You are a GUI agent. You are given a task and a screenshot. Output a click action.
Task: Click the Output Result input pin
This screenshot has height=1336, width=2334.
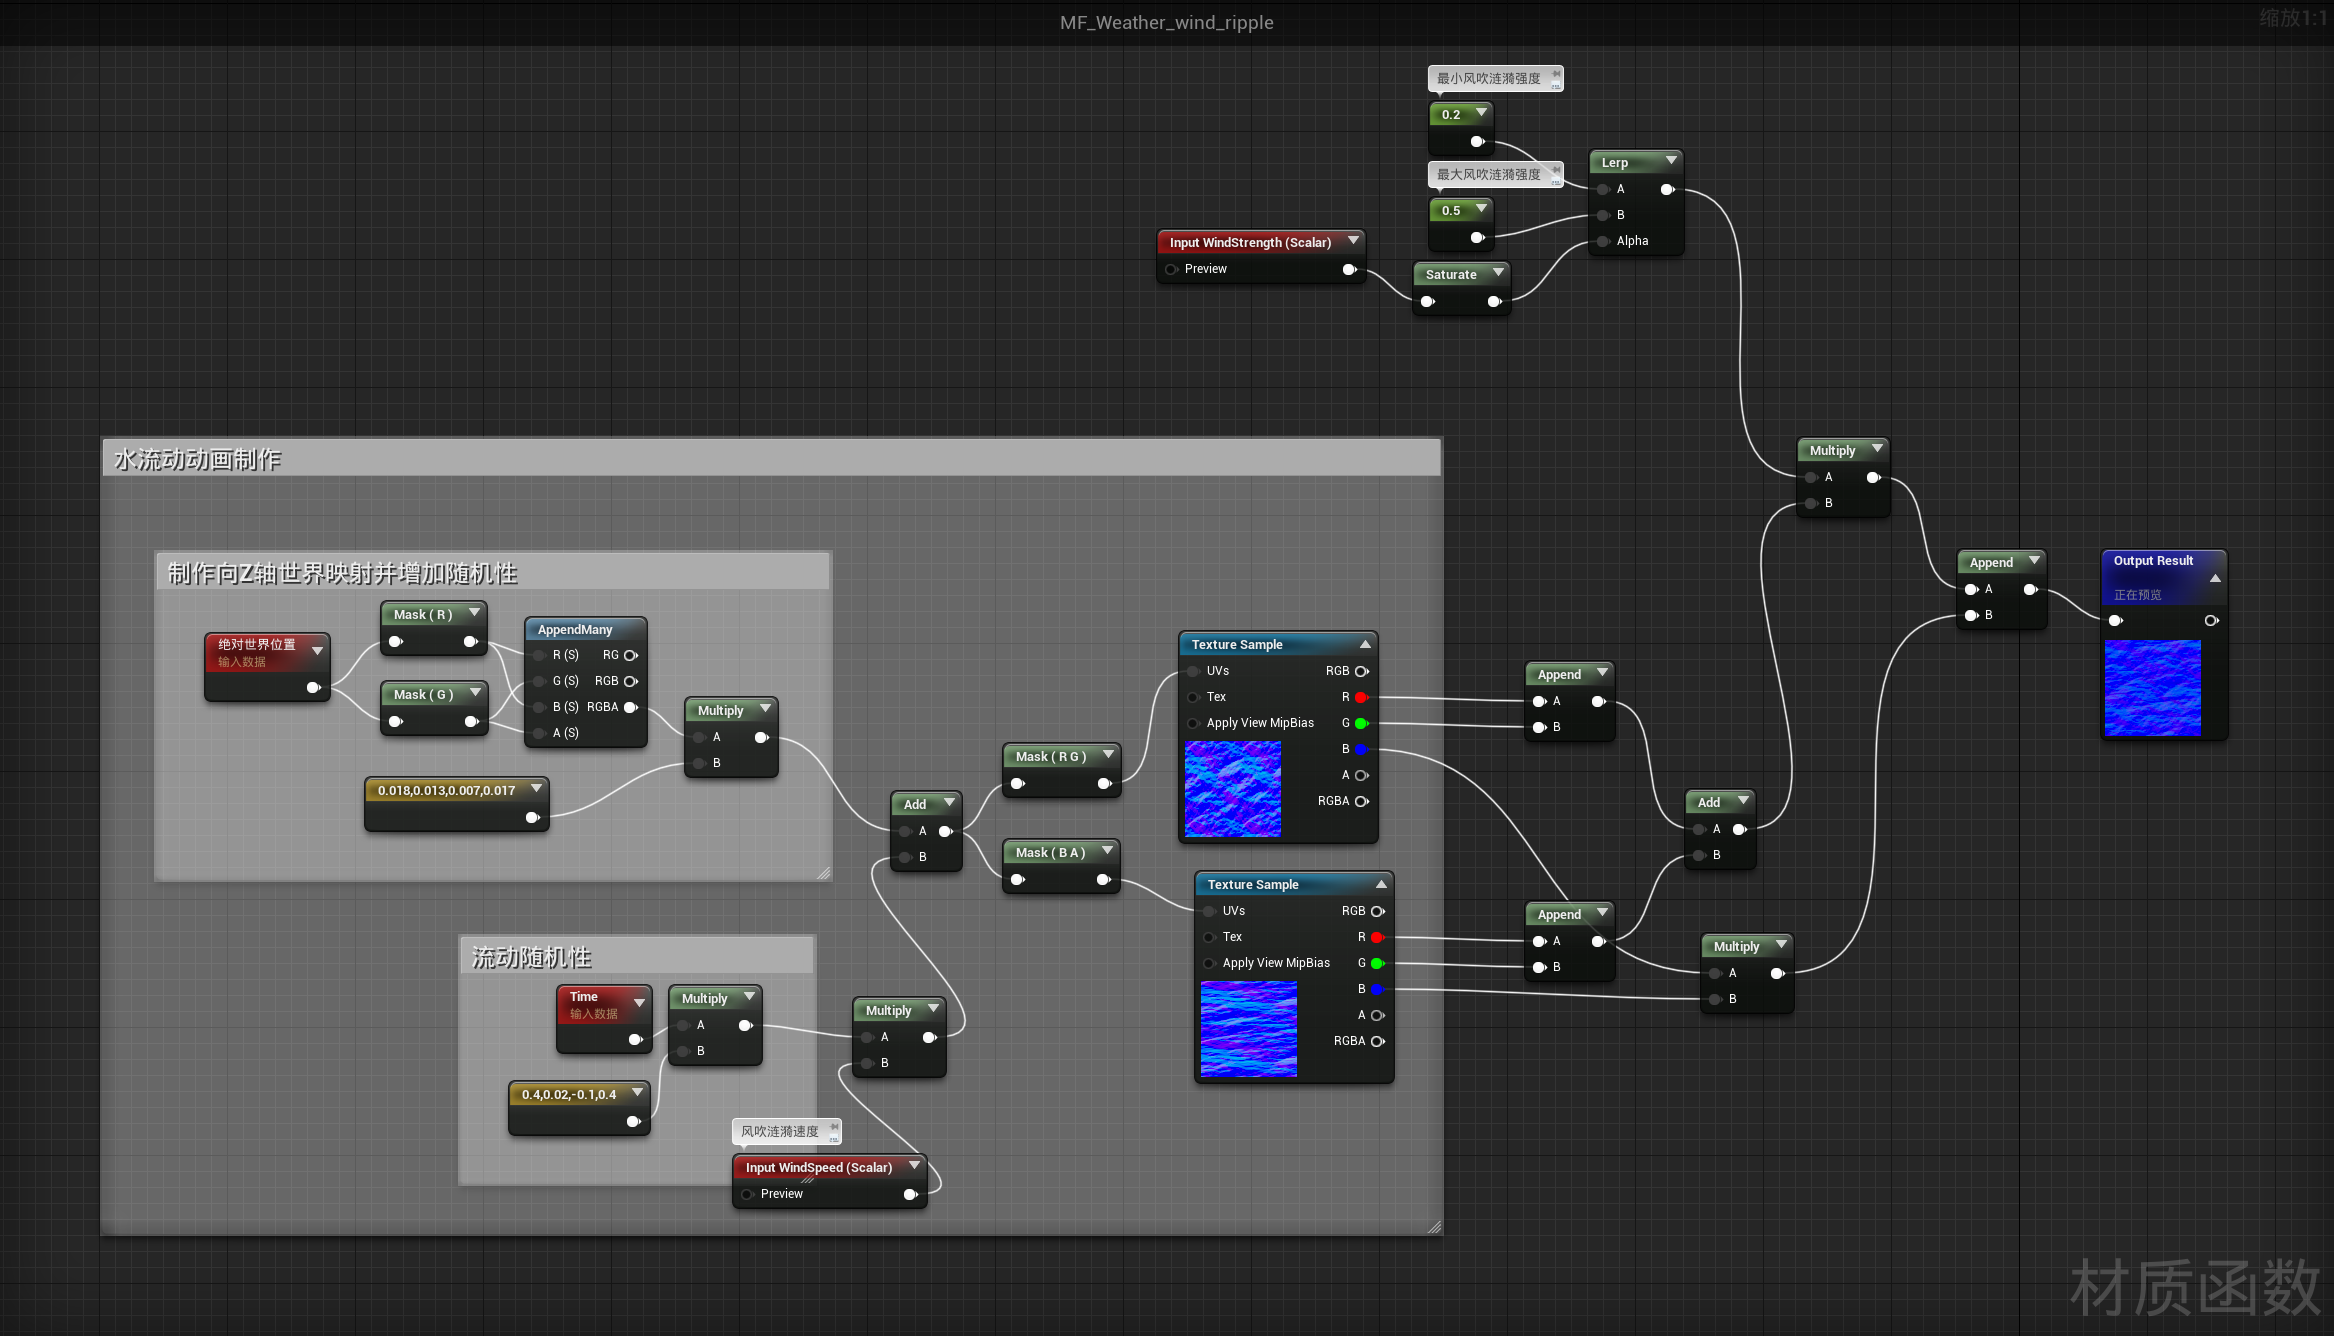pyautogui.click(x=2116, y=621)
